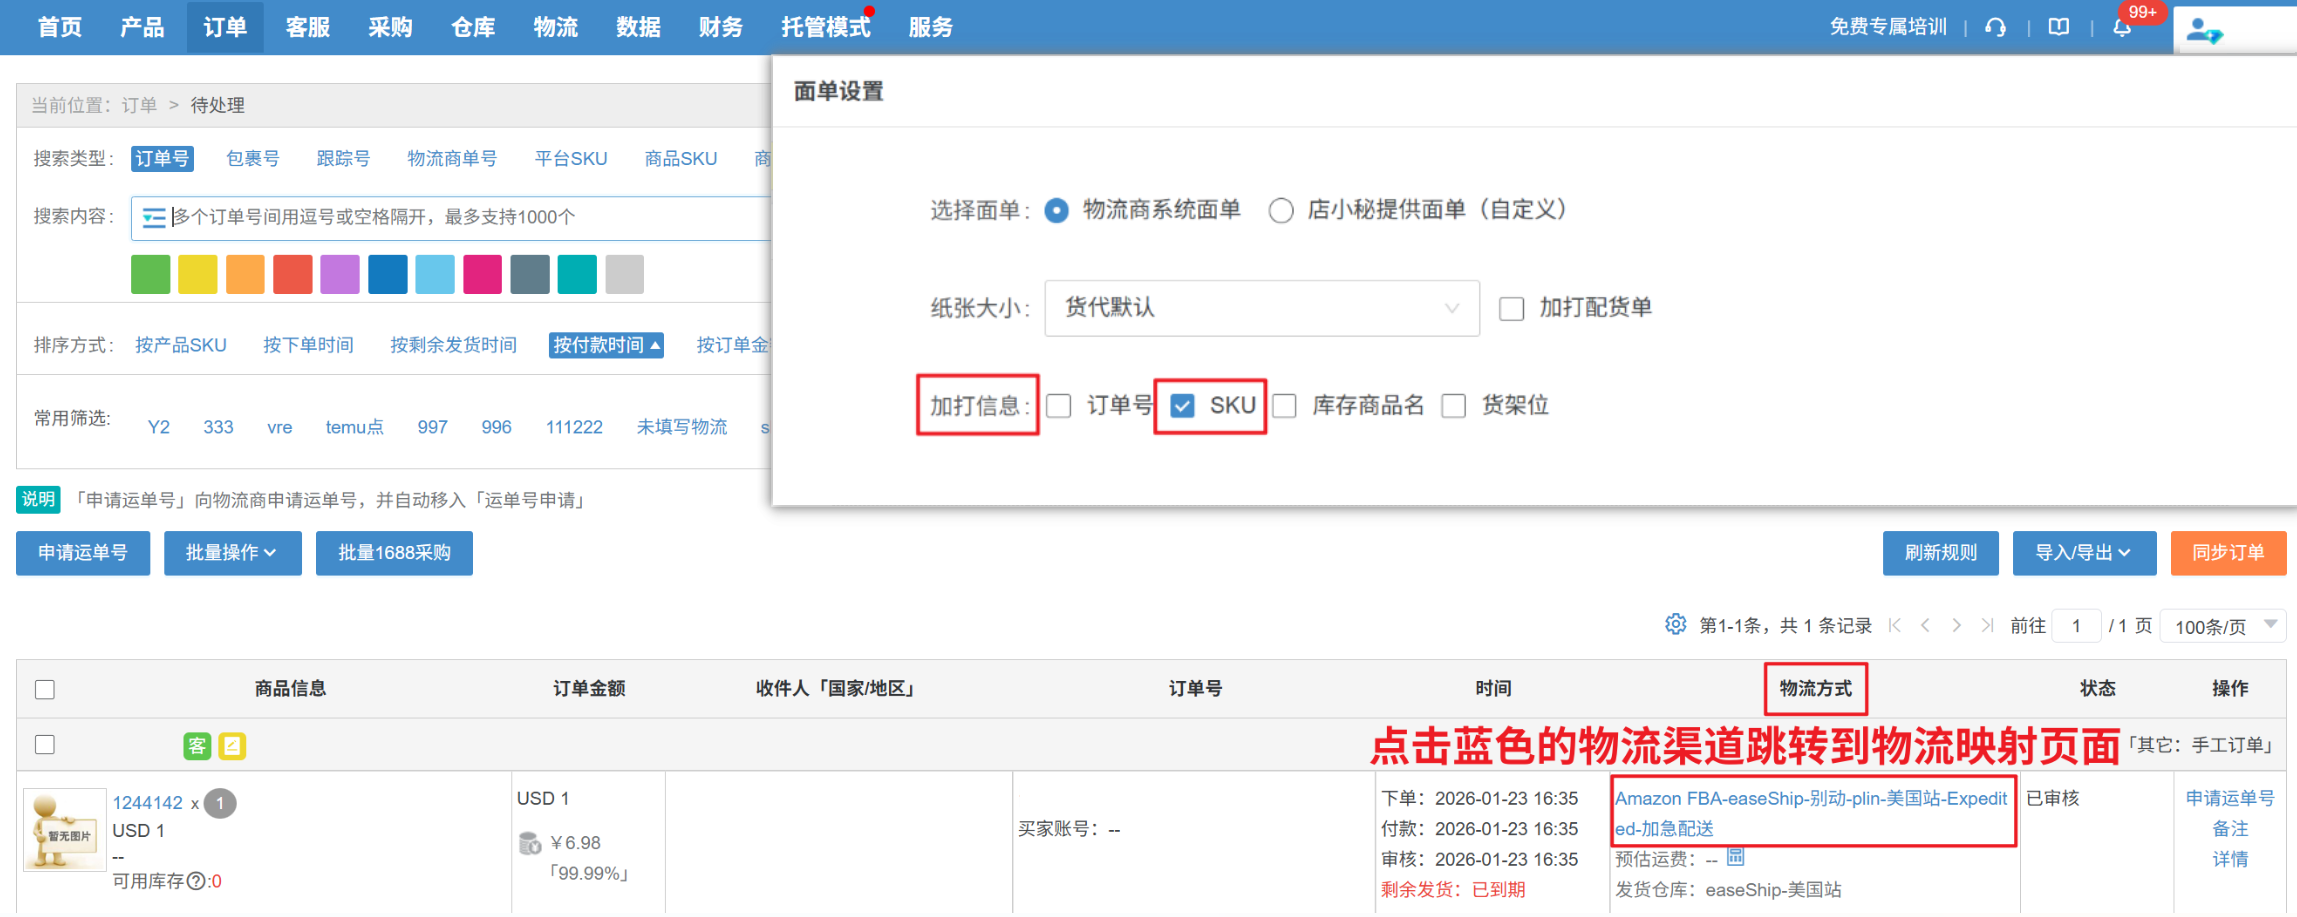
Task: Click the green 客 order tag icon
Action: pos(197,746)
